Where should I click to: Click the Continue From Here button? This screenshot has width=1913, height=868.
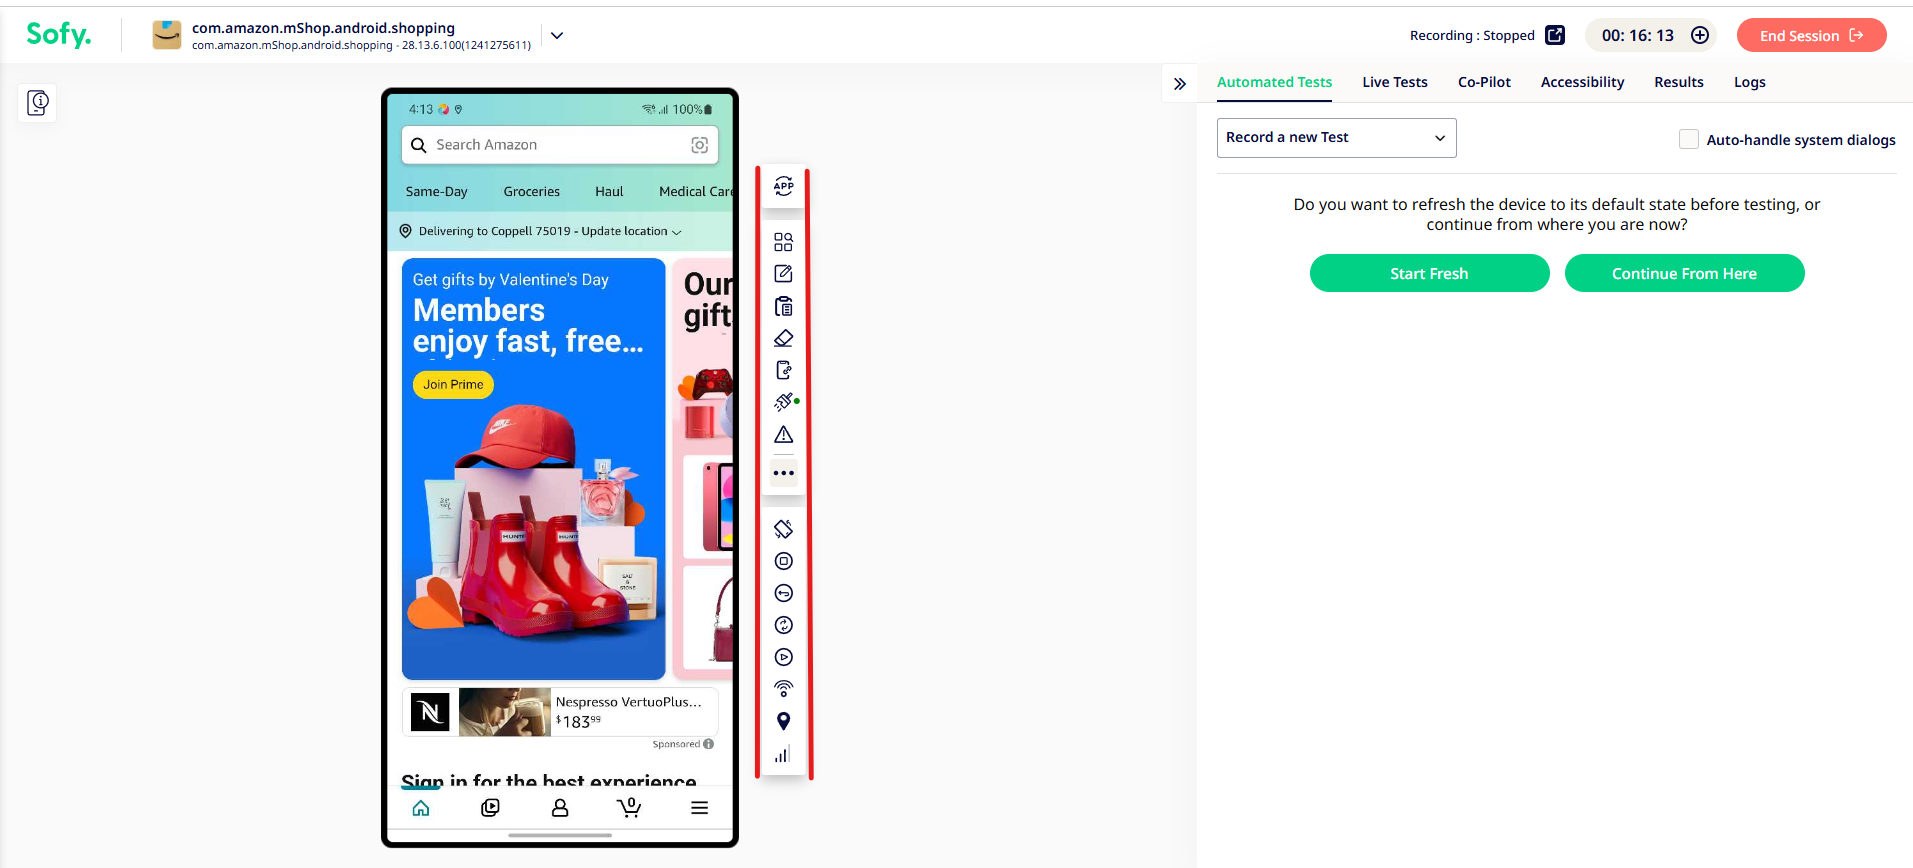pyautogui.click(x=1684, y=273)
